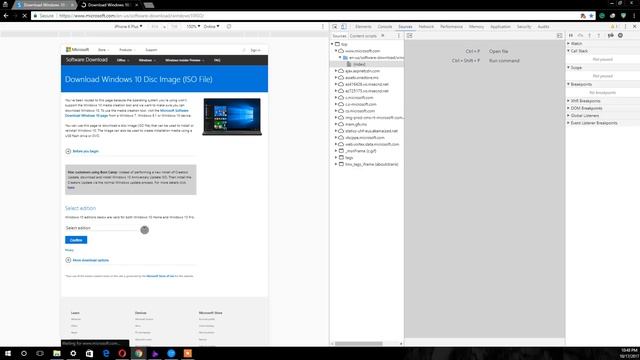Open the Console tab in DevTools
Screen dimensions: 640x360
pyautogui.click(x=384, y=27)
